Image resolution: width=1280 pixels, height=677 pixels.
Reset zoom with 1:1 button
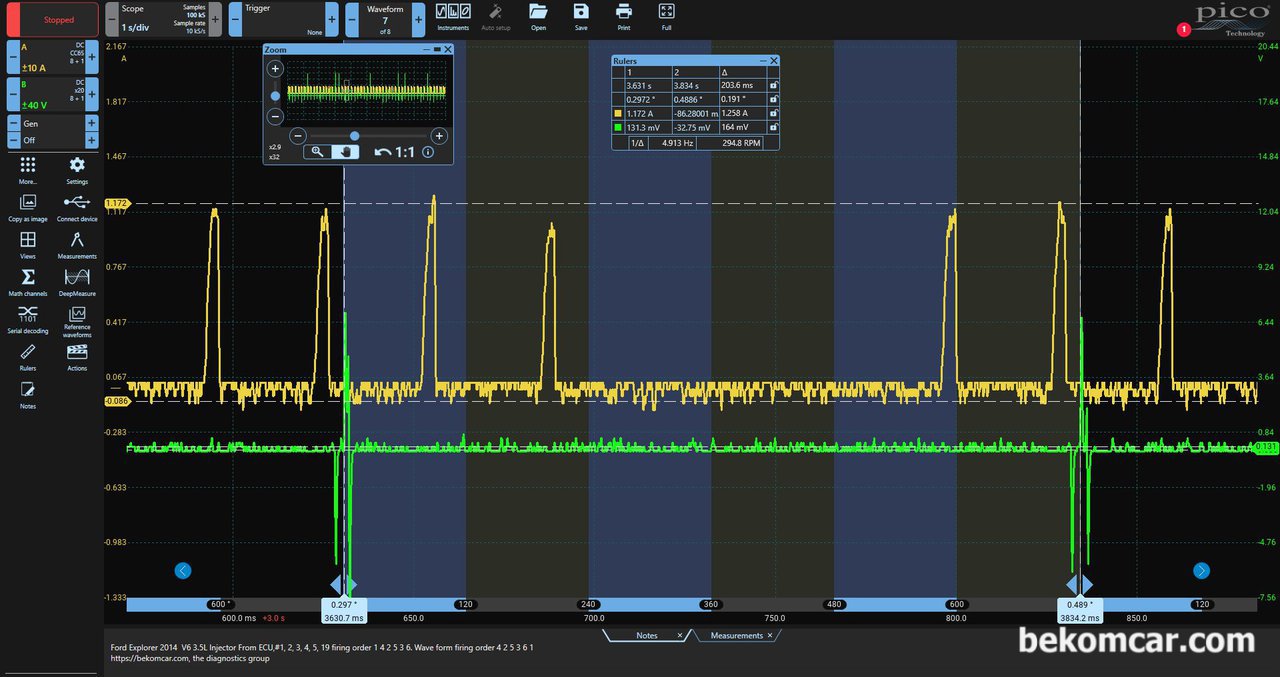tap(405, 152)
